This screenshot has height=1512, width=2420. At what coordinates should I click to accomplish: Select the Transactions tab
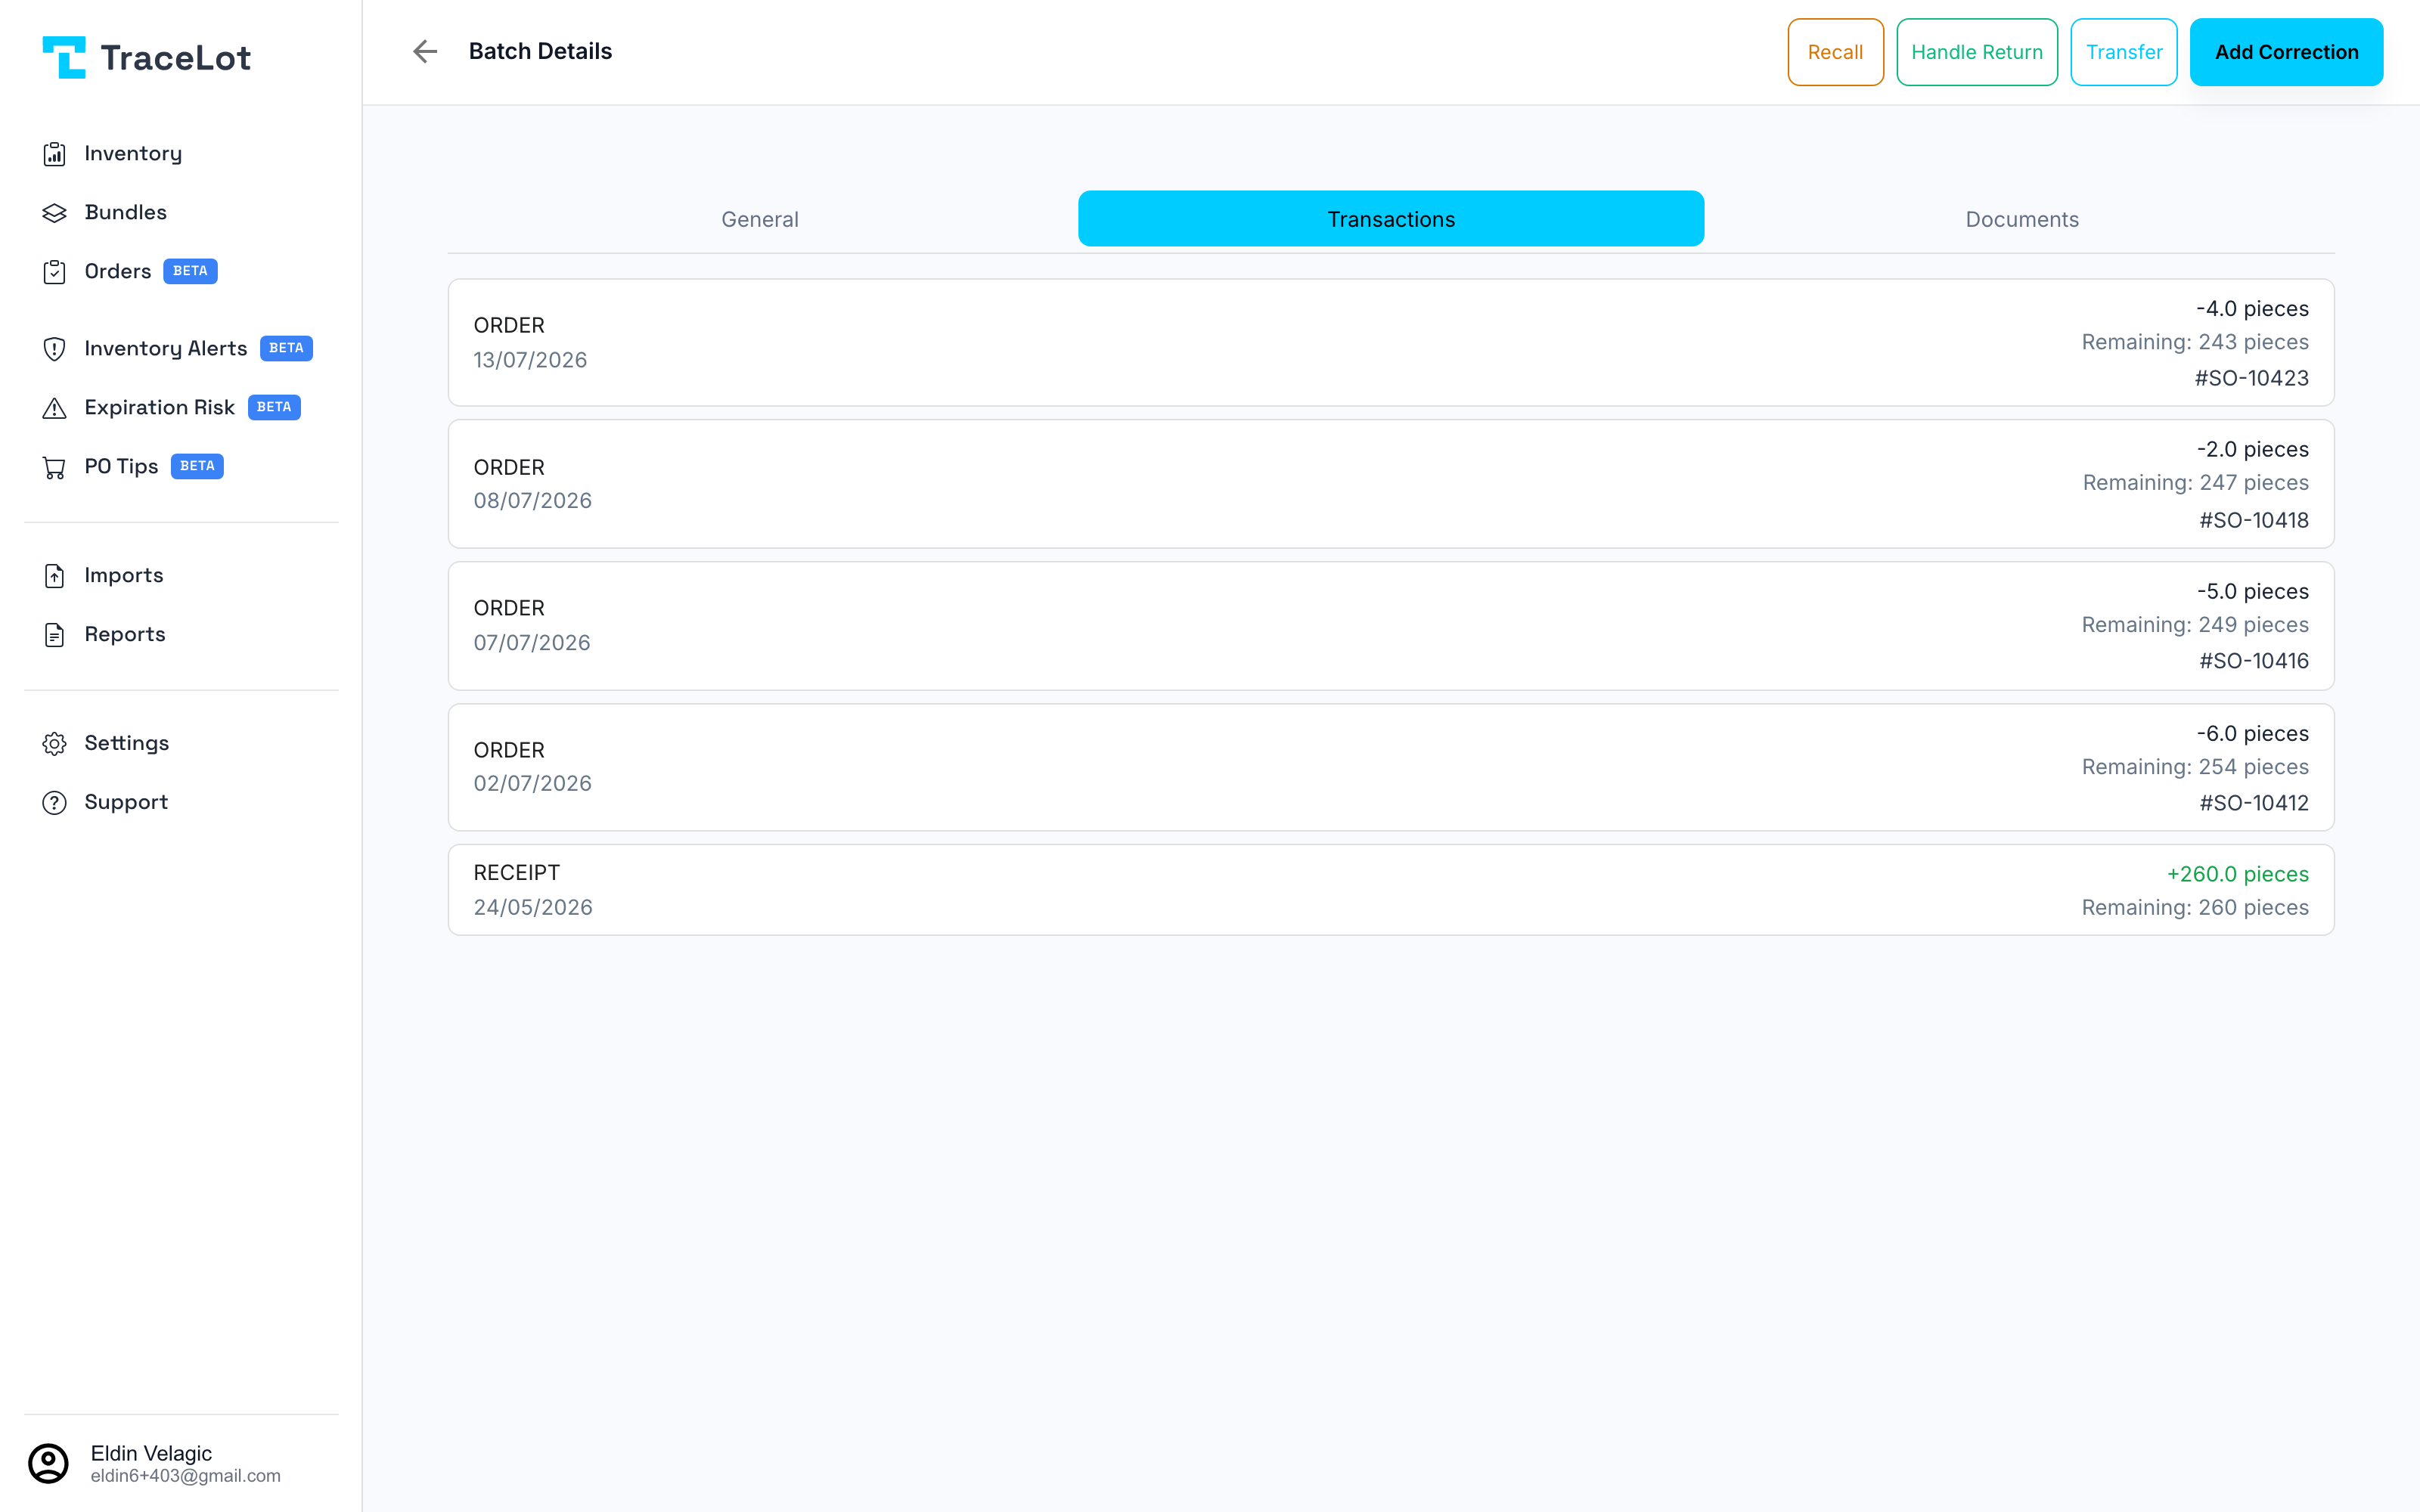tap(1391, 219)
